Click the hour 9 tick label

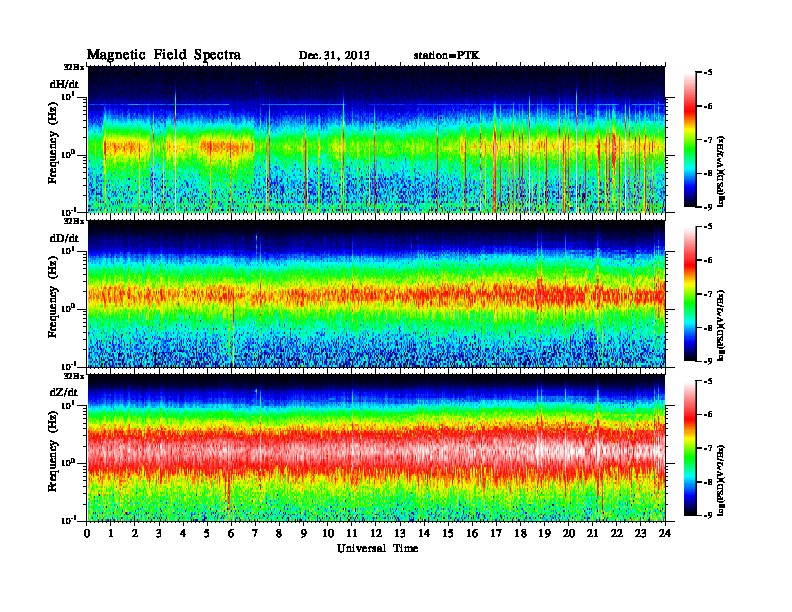pyautogui.click(x=304, y=533)
